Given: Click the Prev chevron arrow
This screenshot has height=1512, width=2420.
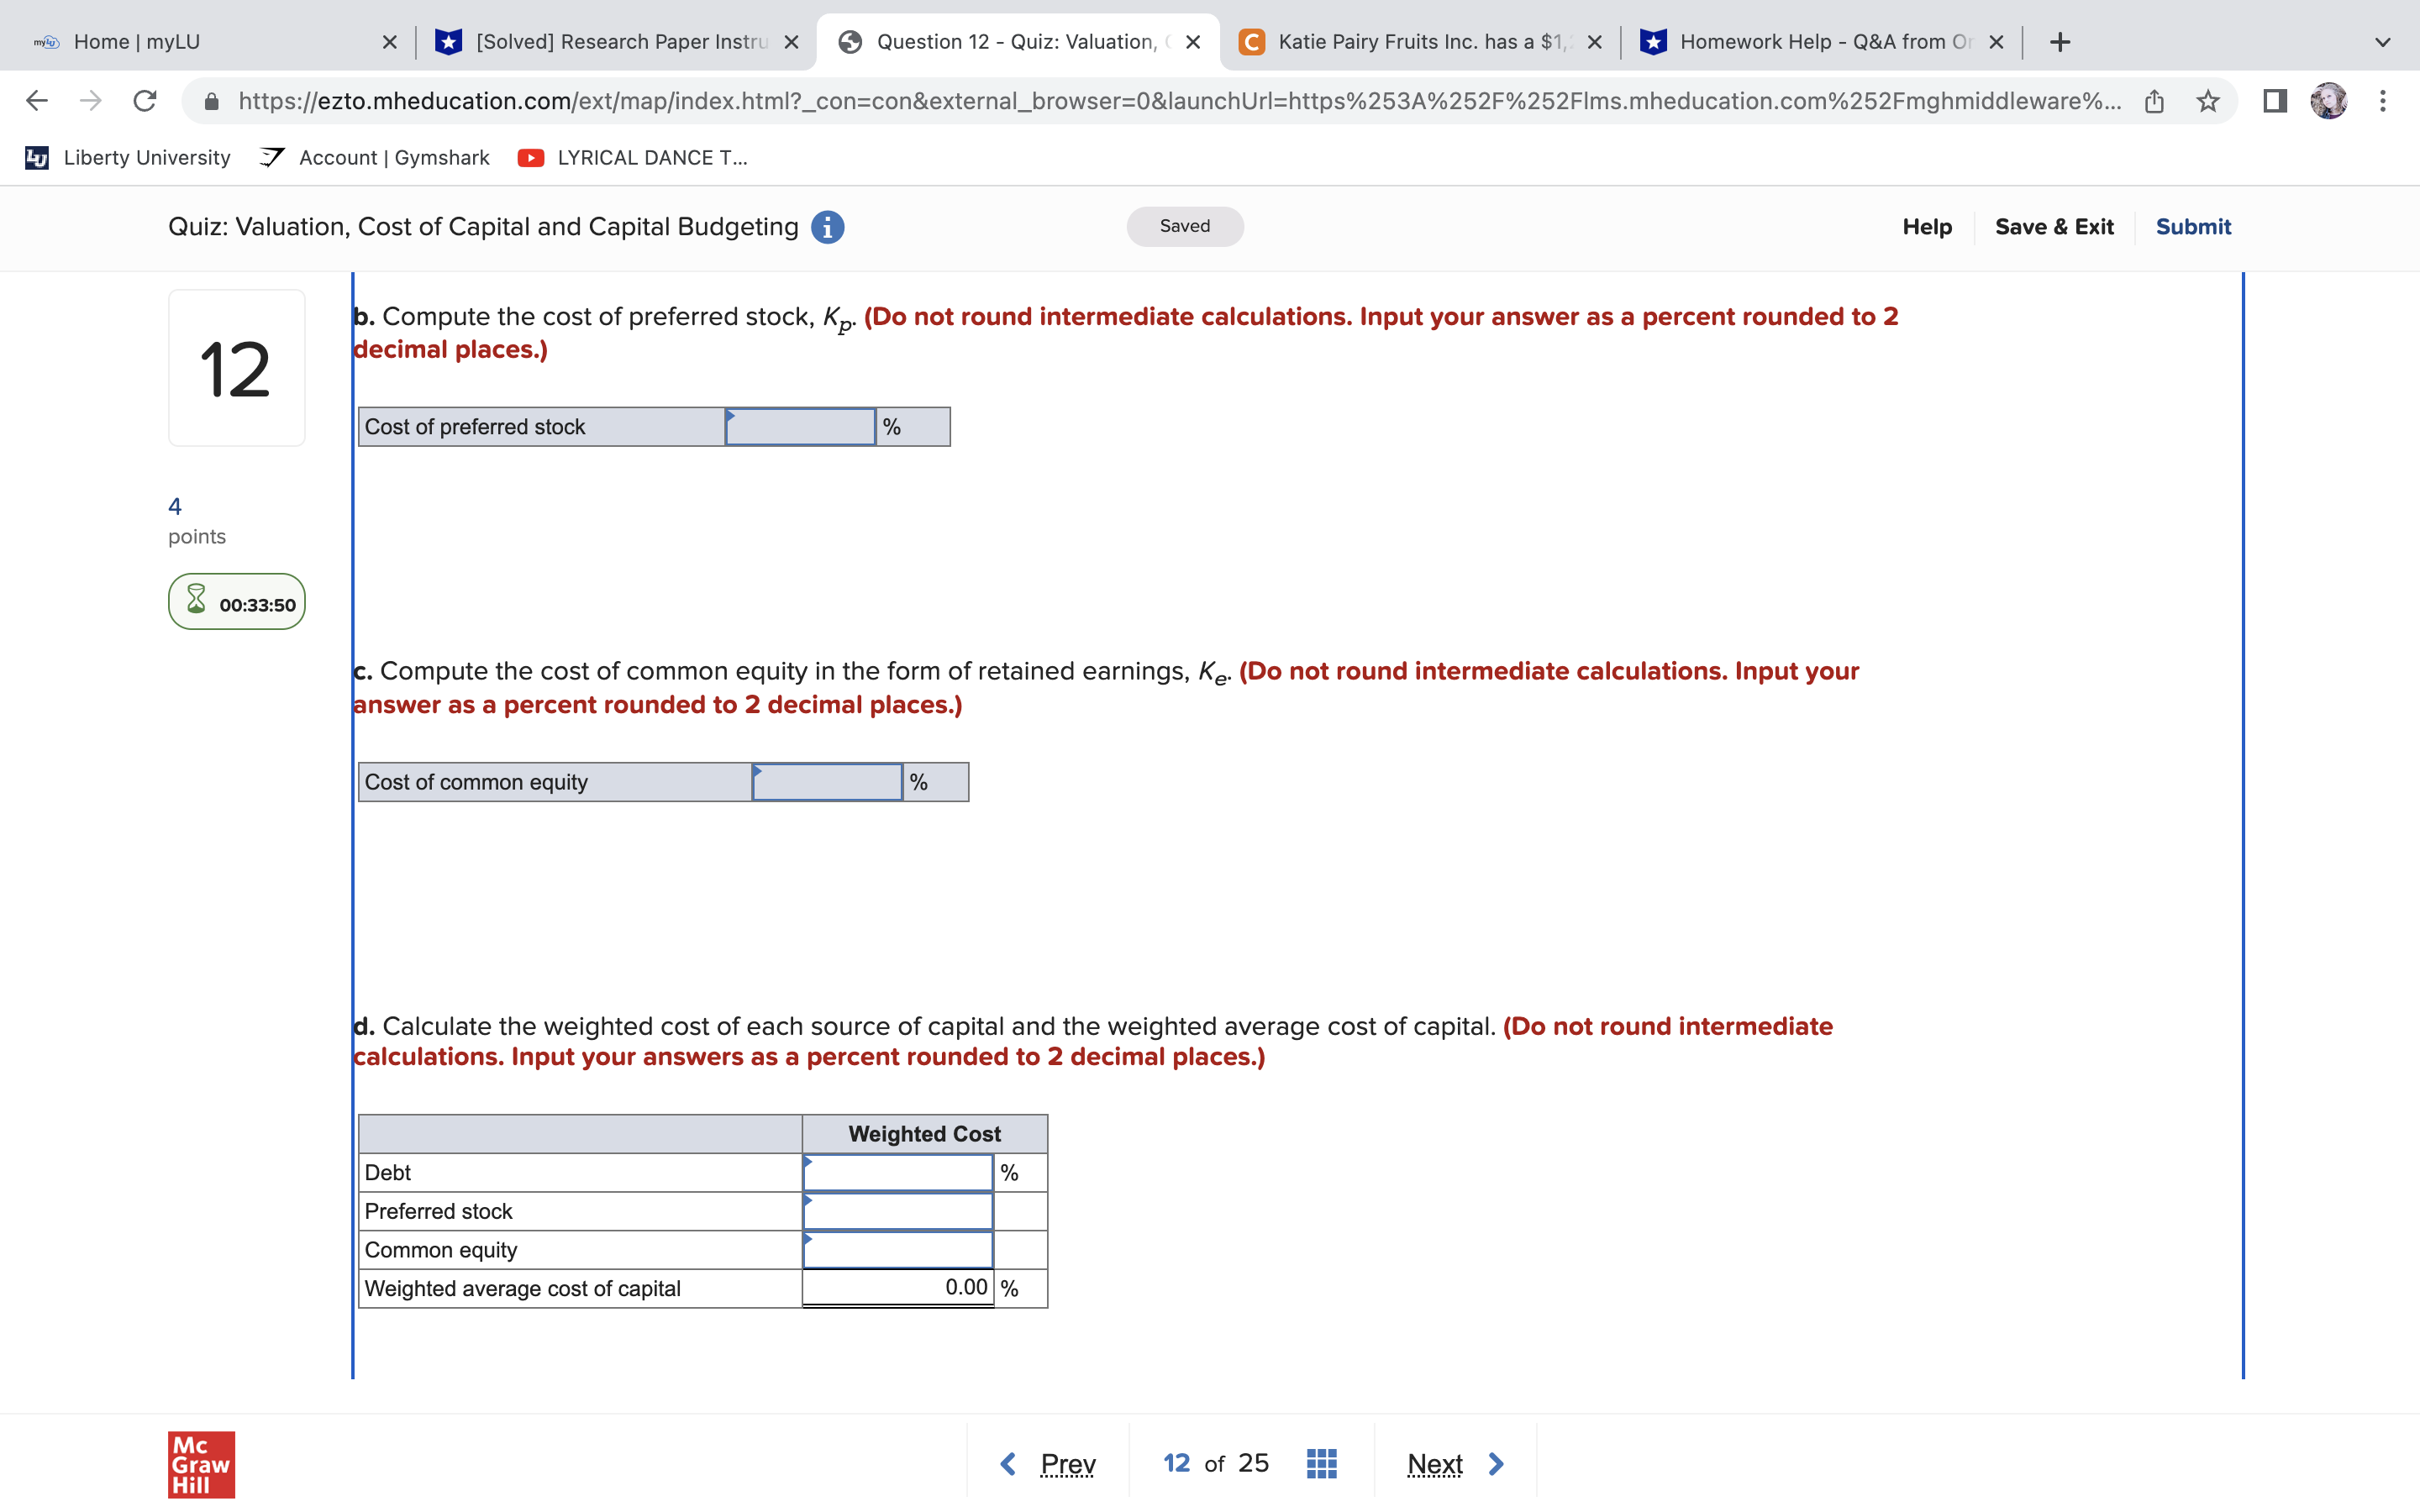Looking at the screenshot, I should [x=1008, y=1462].
